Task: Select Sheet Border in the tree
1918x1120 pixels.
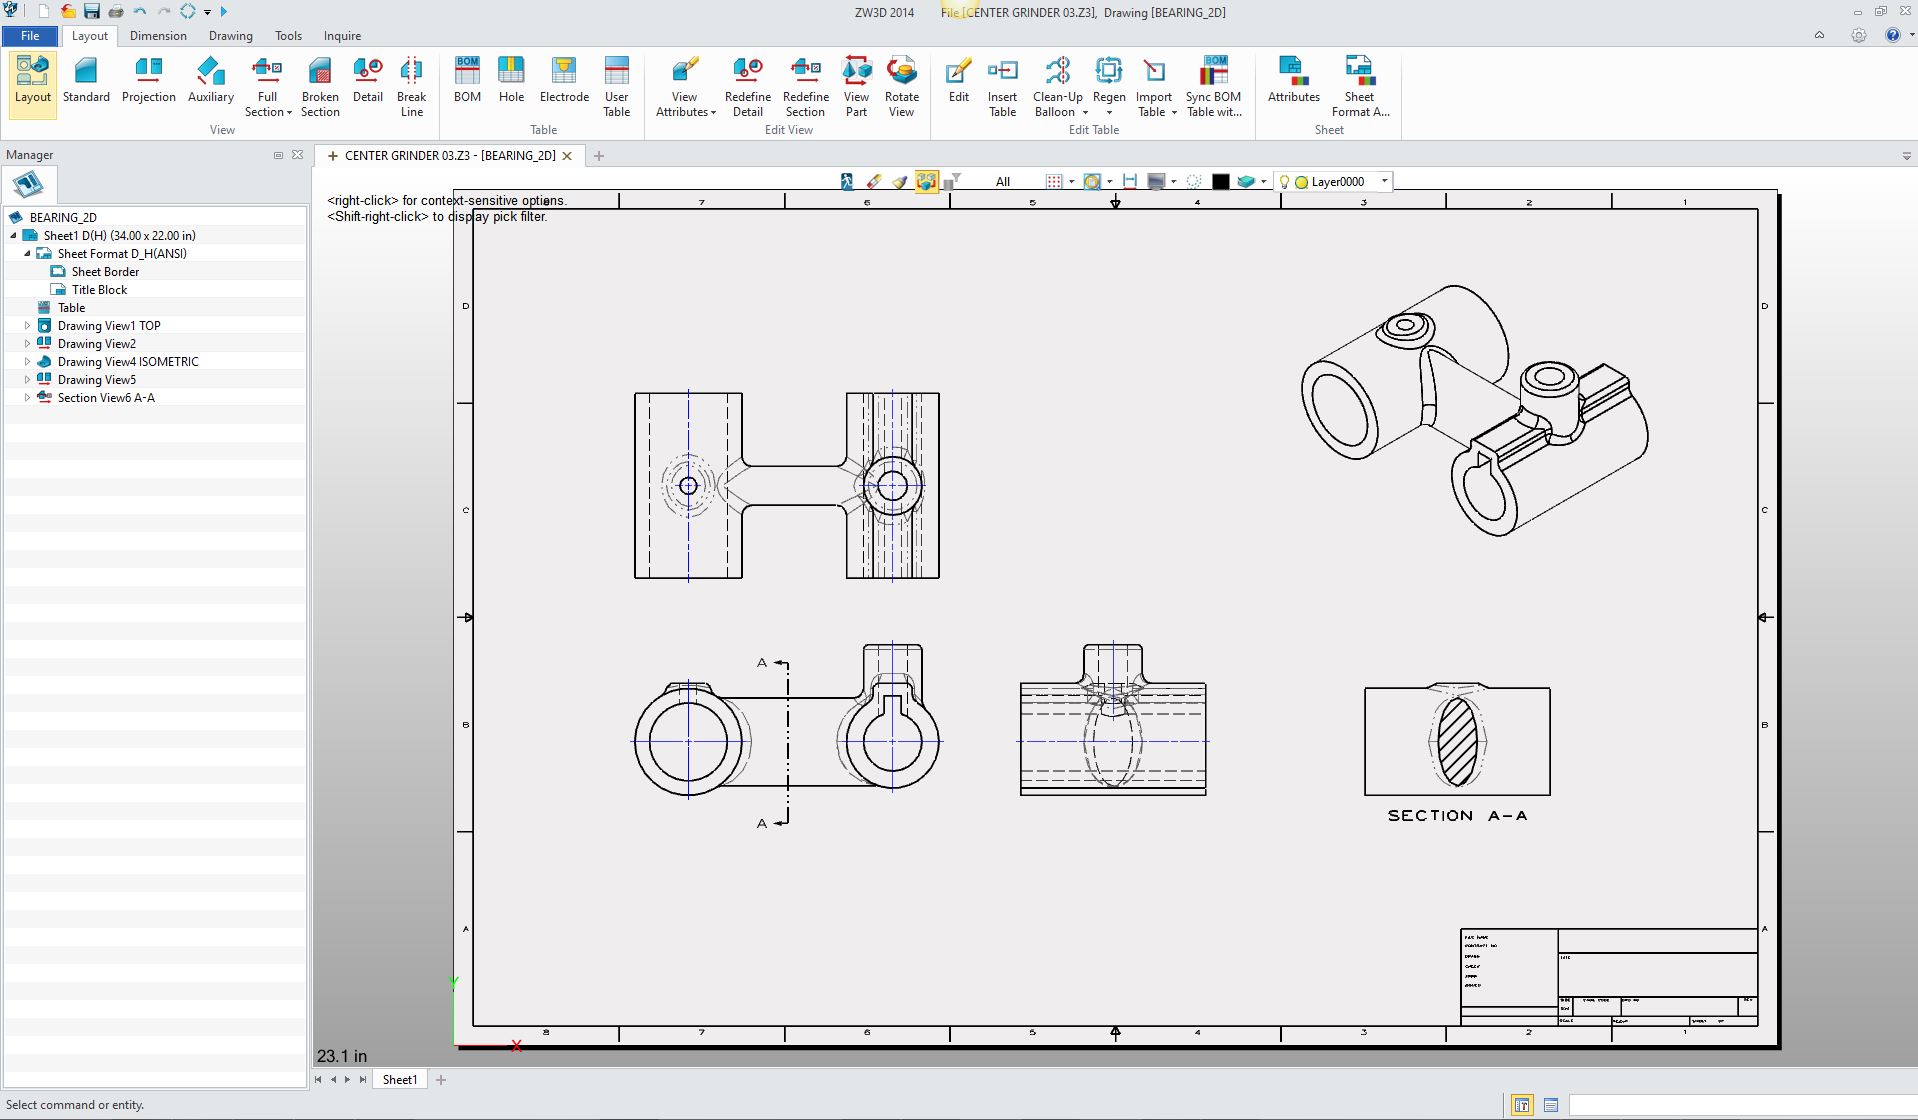Action: tap(105, 272)
